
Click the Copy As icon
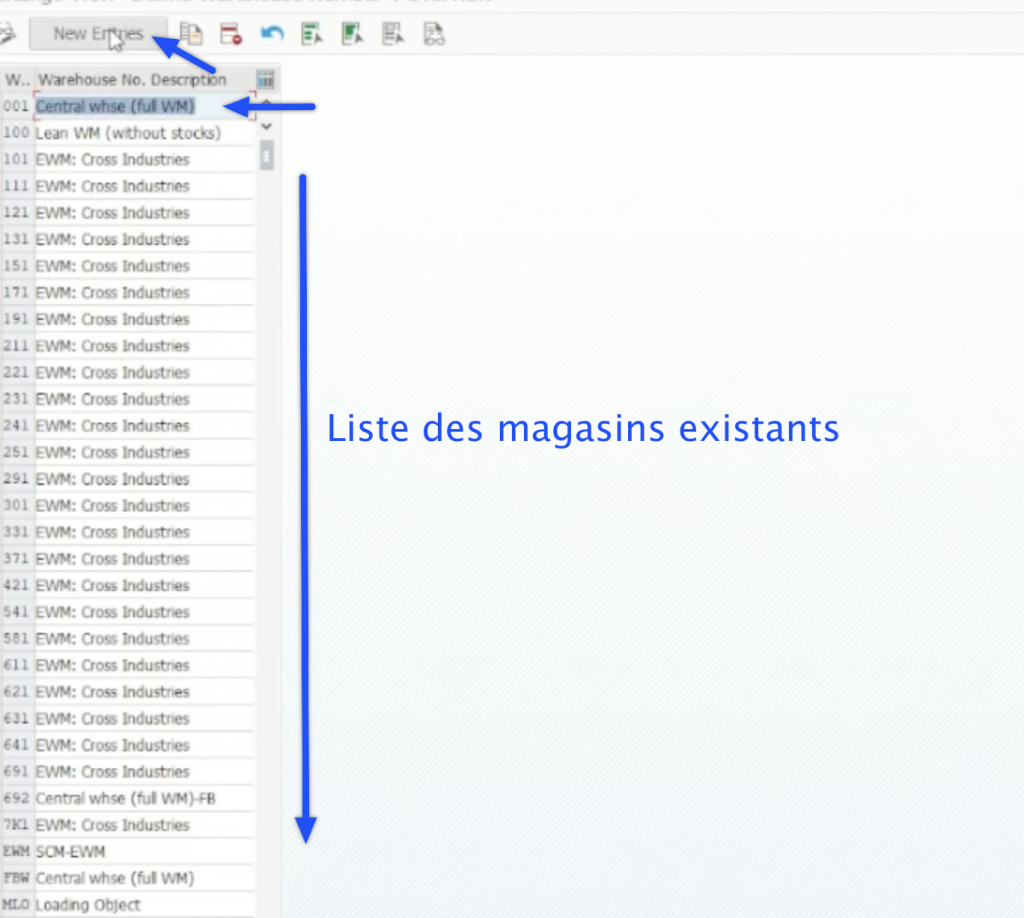(x=191, y=34)
